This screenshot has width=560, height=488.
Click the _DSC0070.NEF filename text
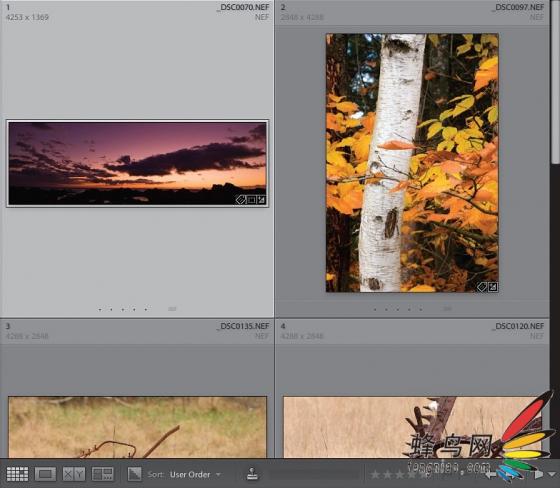243,7
